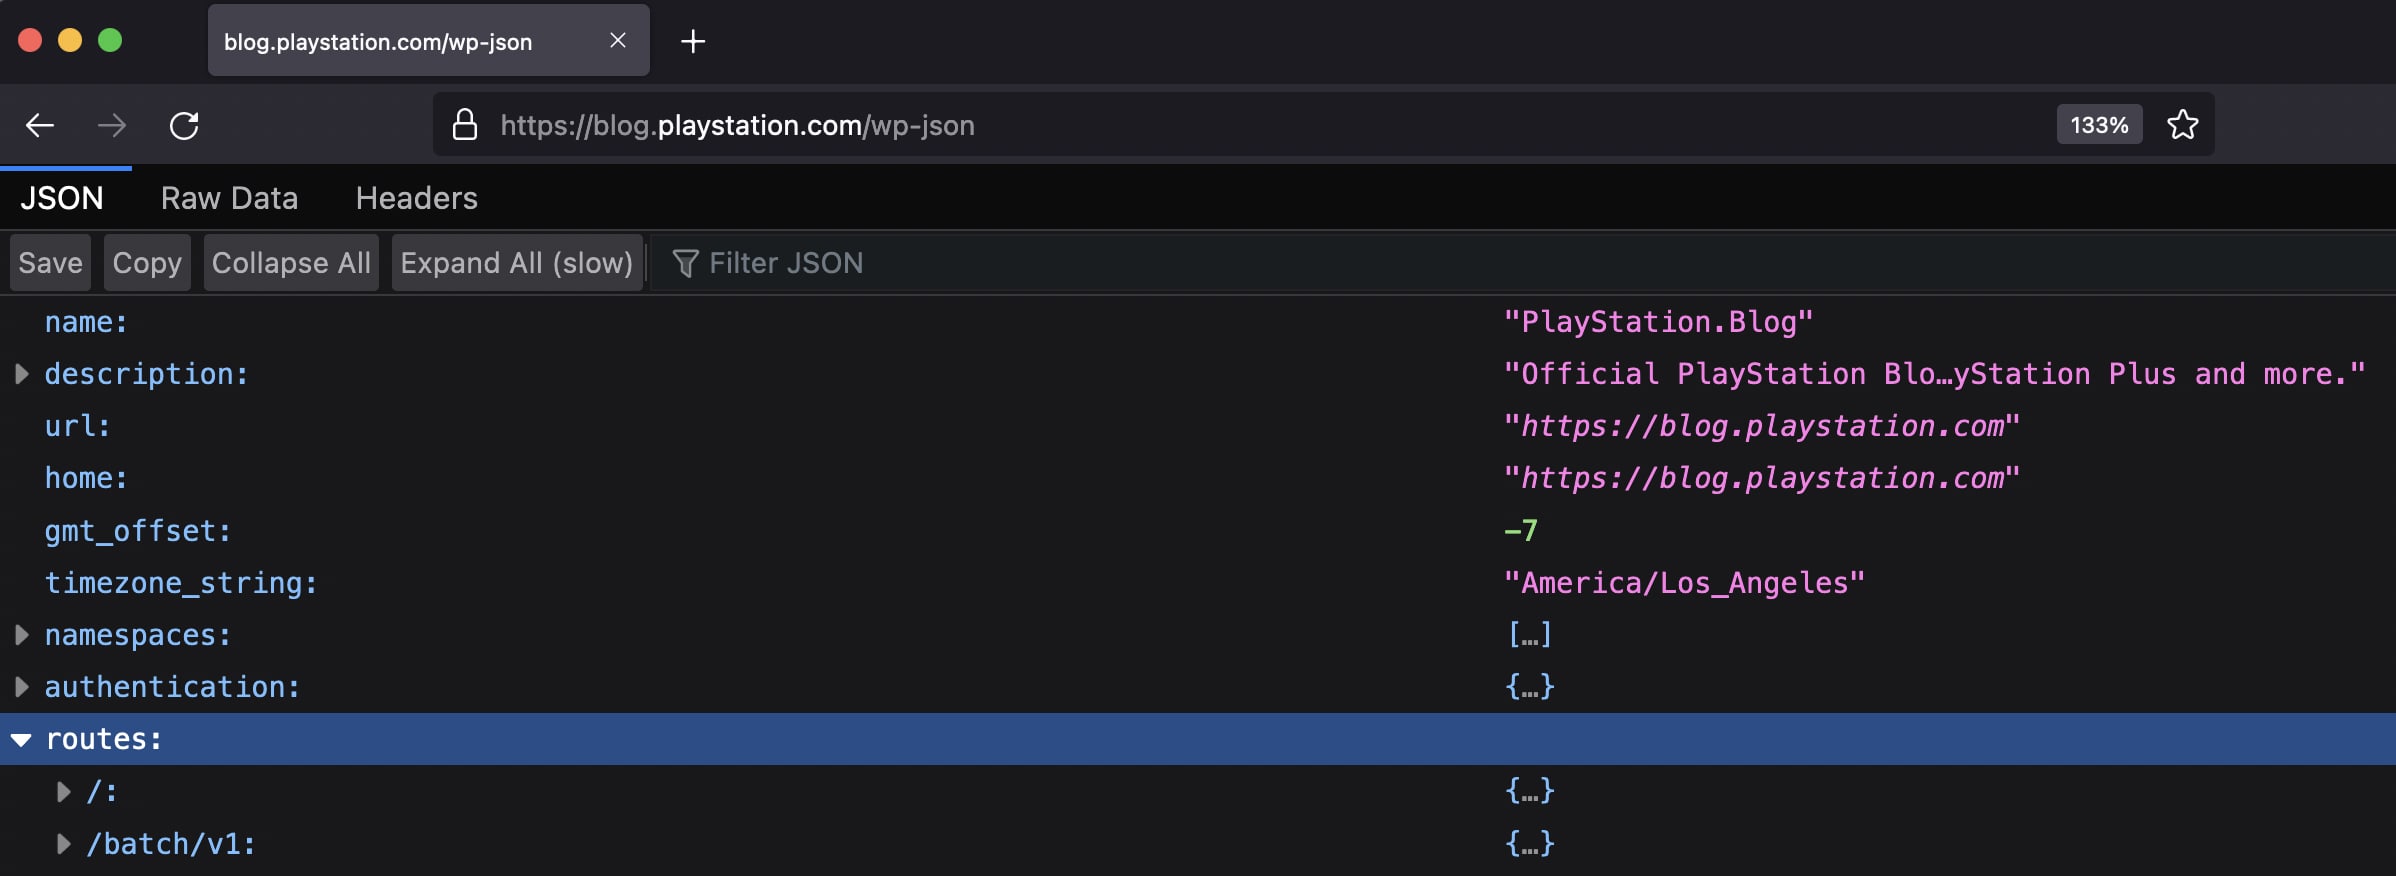The height and width of the screenshot is (876, 2396).
Task: Reload the current page
Action: (184, 125)
